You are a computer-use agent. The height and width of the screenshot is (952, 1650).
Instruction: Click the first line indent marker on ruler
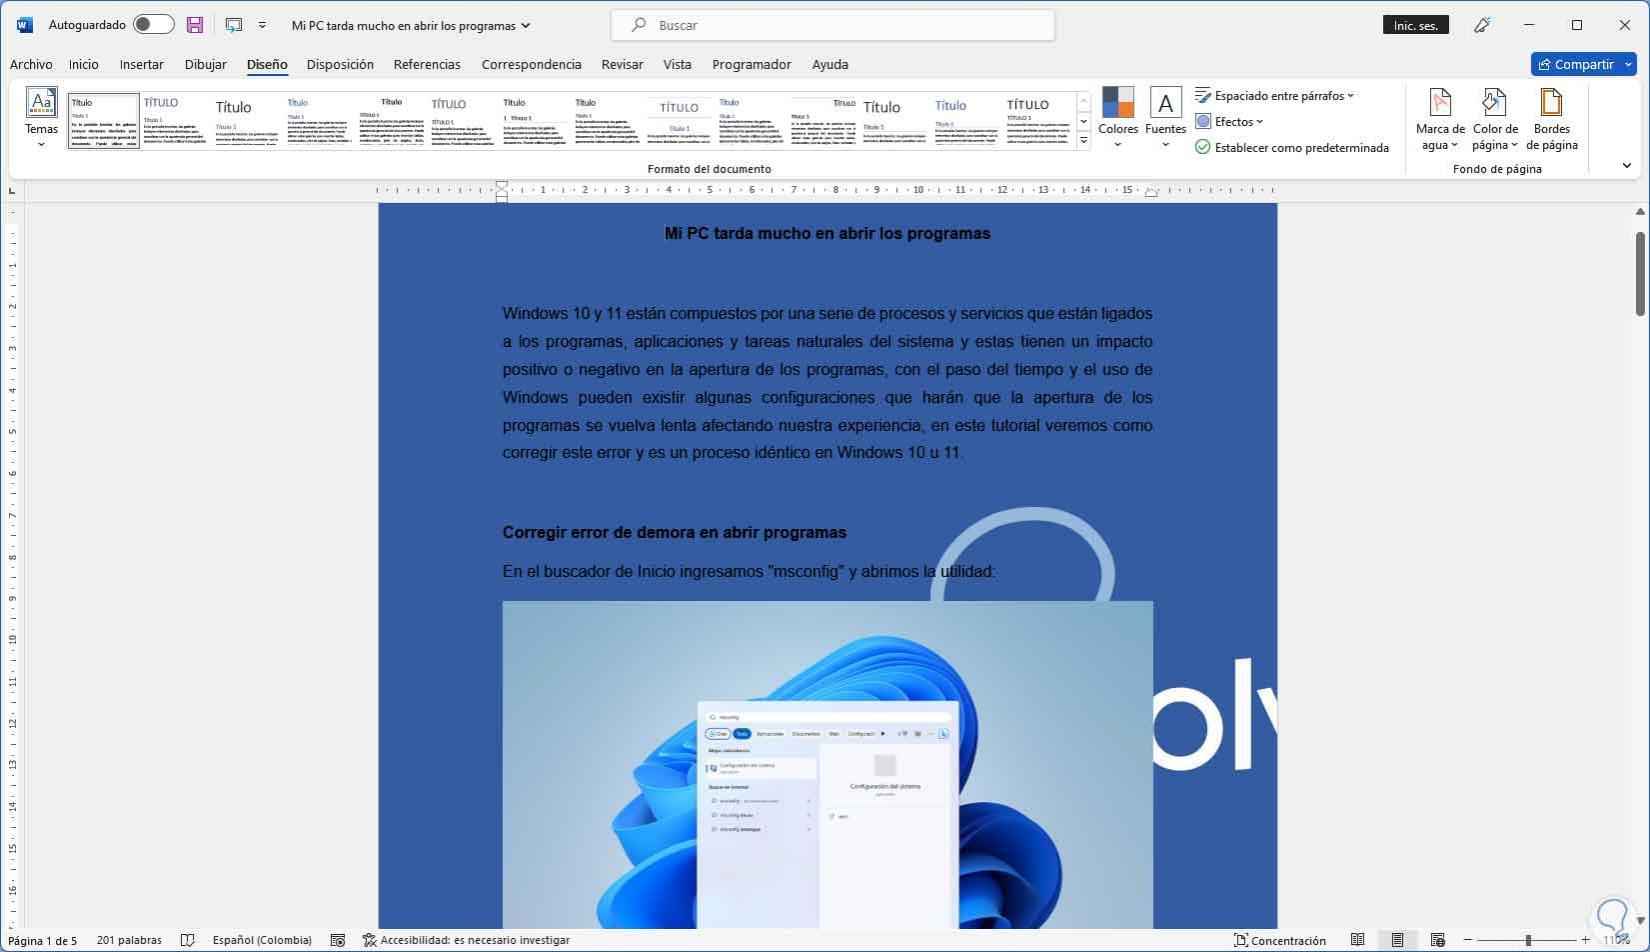click(502, 185)
